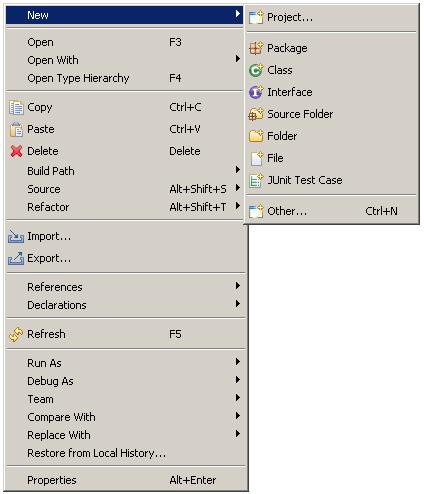
Task: Expand the Build Path submenu arrow
Action: pyautogui.click(x=238, y=170)
